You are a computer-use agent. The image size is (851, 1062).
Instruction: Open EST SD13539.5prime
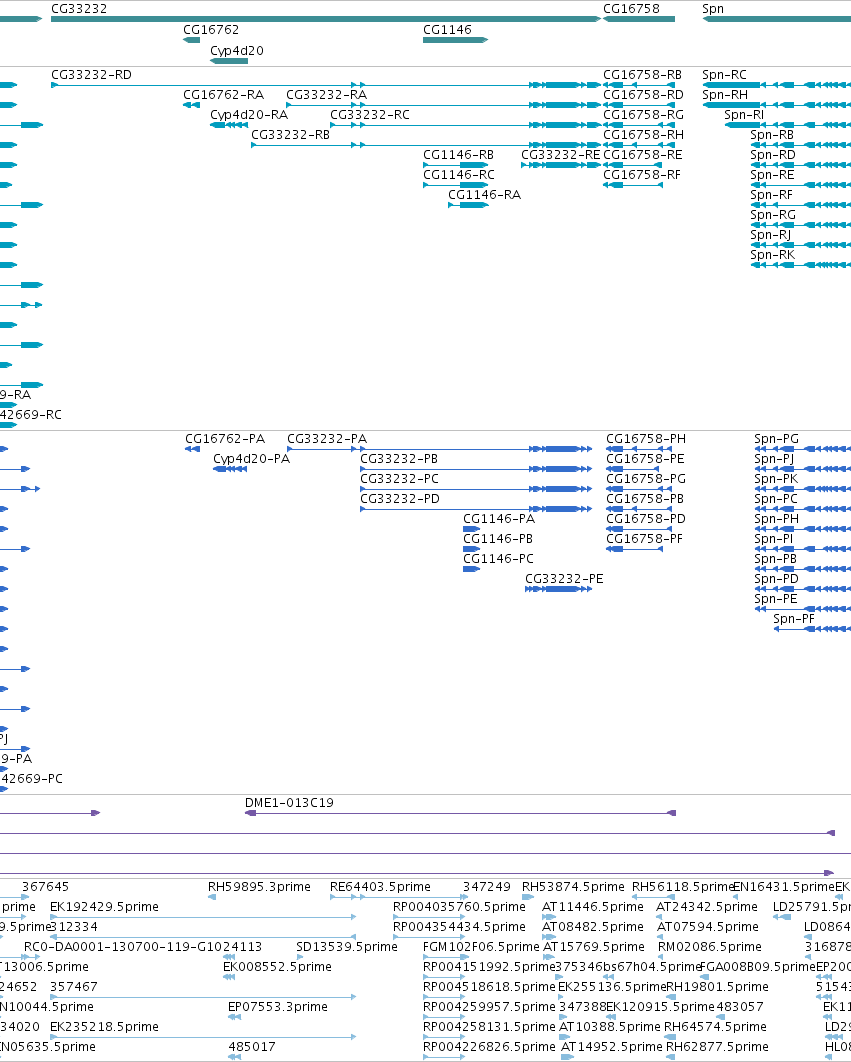[347, 947]
